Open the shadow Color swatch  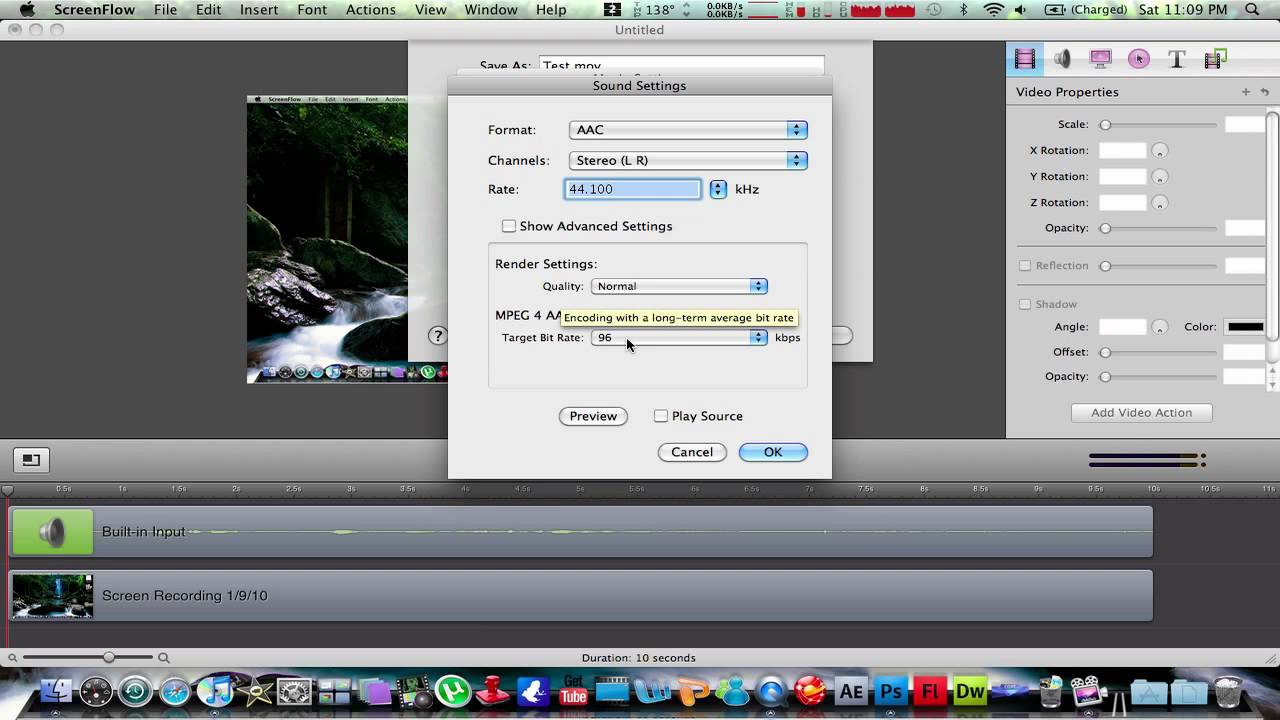click(1246, 327)
